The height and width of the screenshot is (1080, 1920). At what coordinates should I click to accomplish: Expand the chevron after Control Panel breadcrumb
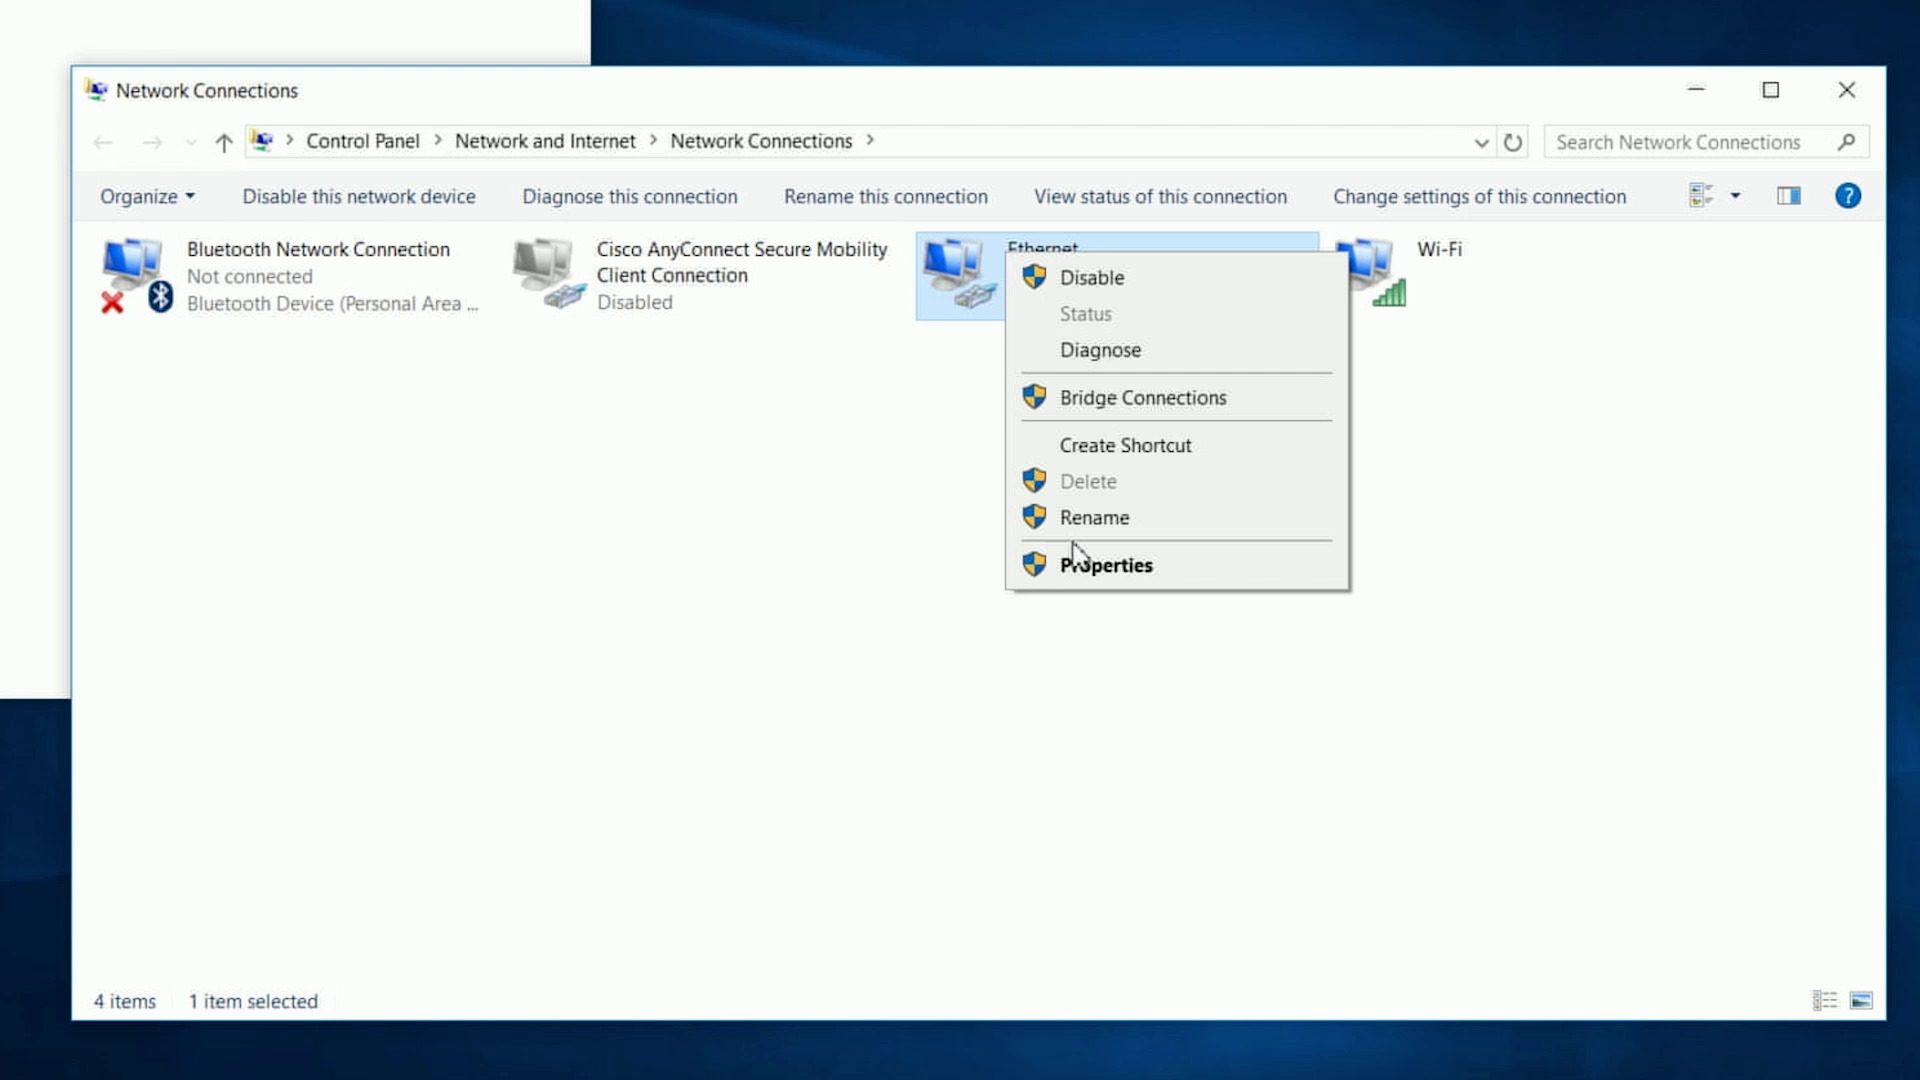point(437,141)
